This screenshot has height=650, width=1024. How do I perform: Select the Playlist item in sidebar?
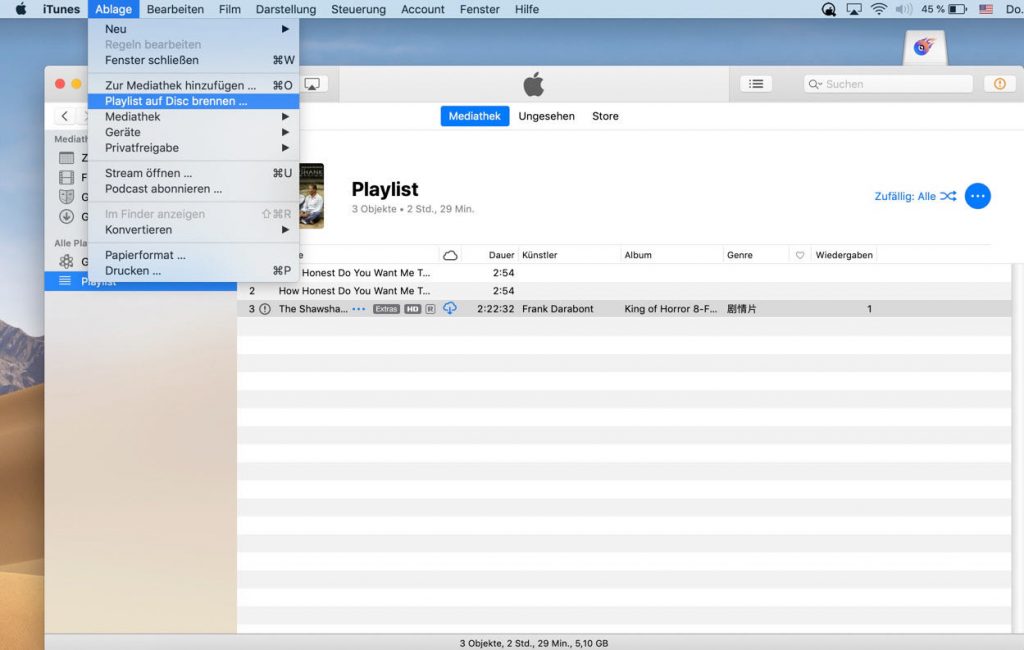click(x=140, y=282)
